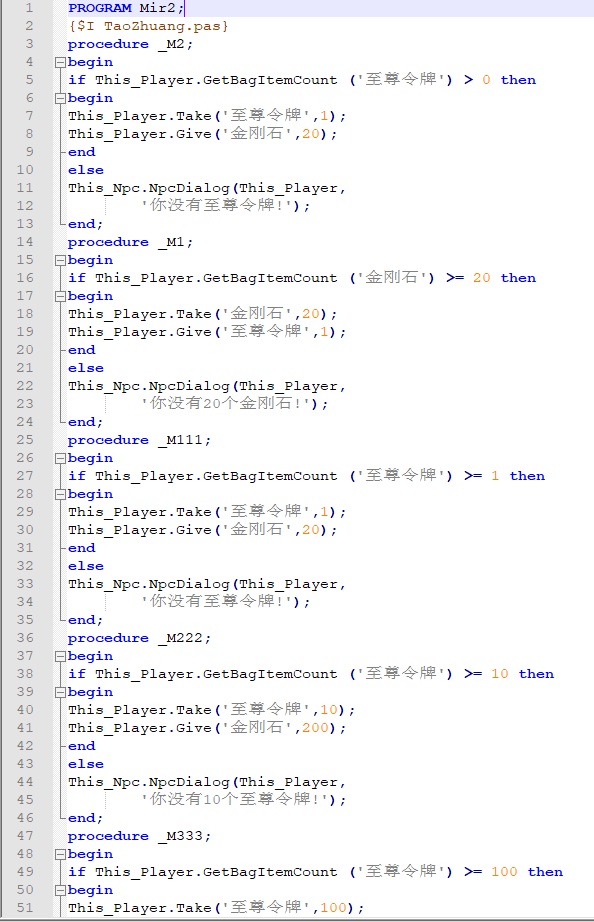Collapse the begin block at line 50

(x=60, y=890)
